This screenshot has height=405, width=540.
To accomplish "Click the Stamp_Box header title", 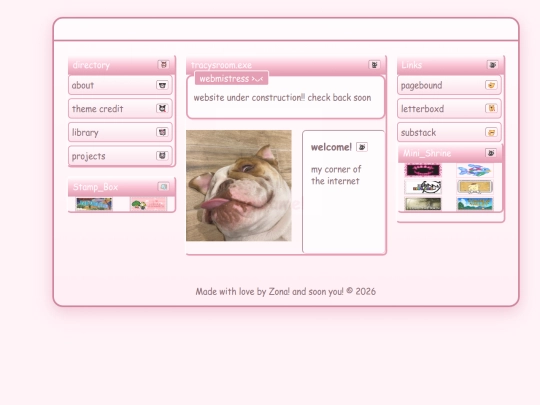I will (95, 187).
